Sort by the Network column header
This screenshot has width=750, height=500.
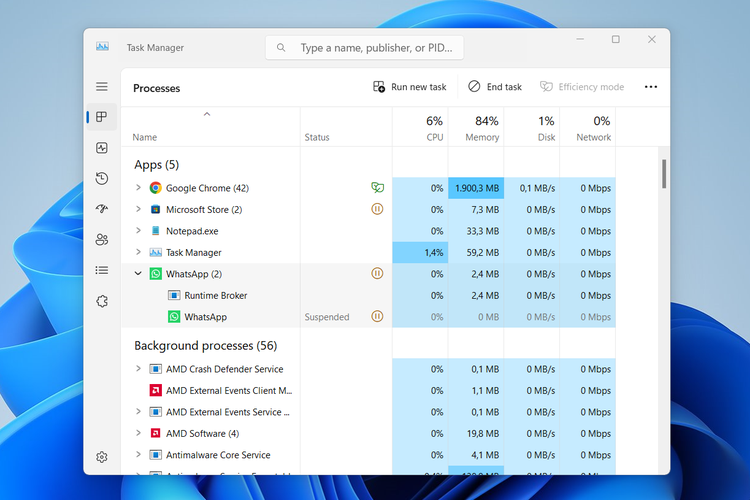point(588,127)
